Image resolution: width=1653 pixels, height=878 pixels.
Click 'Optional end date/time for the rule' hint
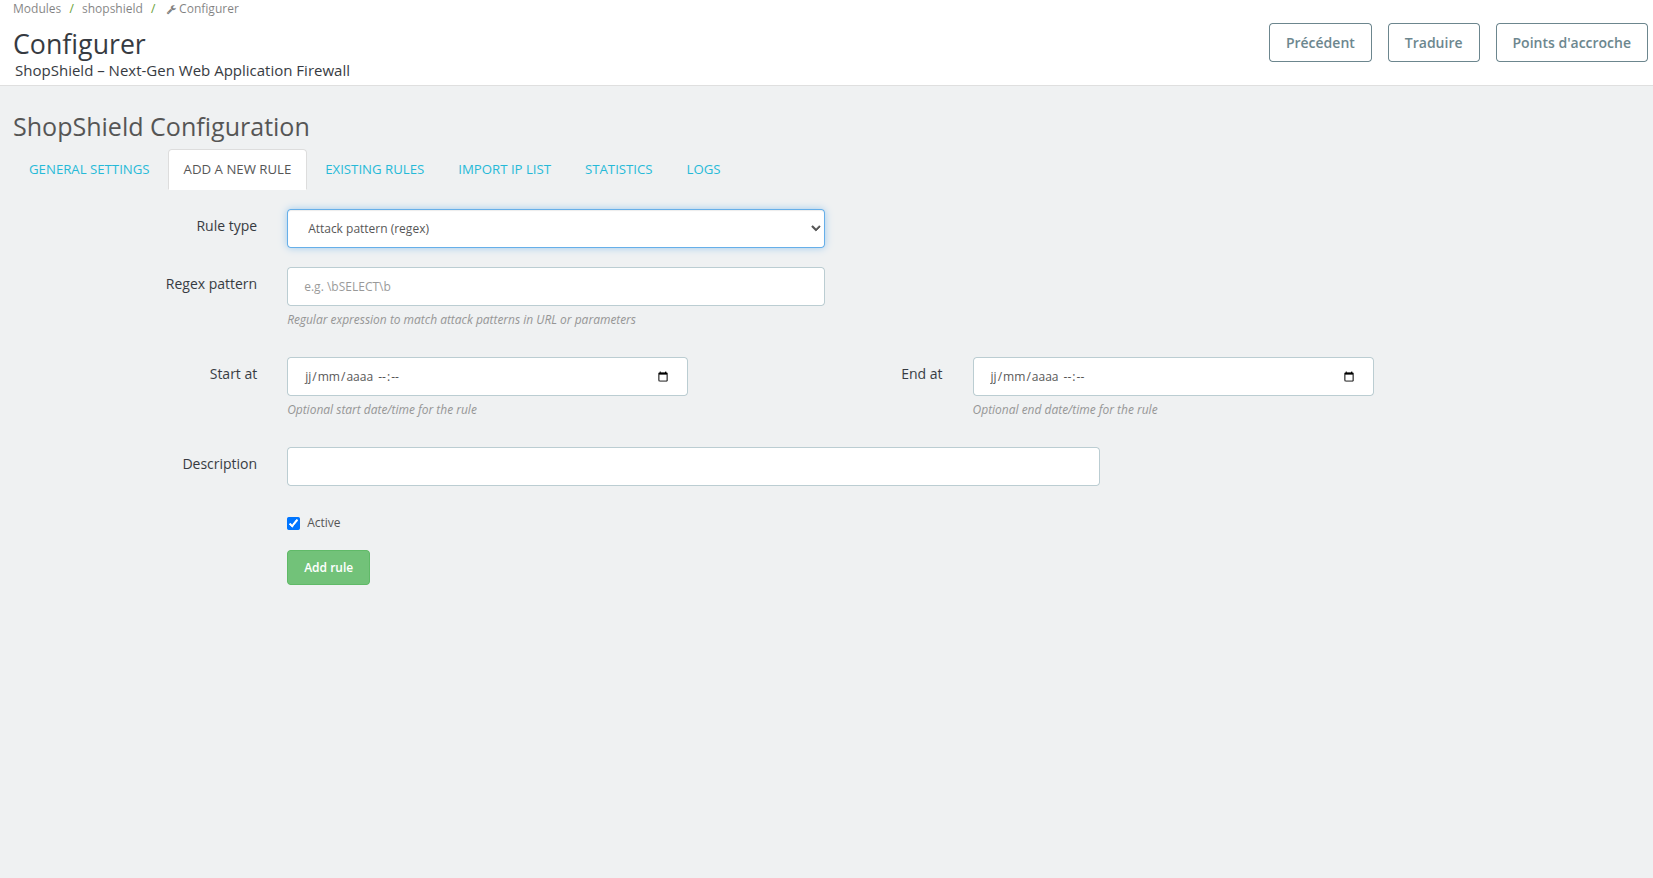(x=1065, y=410)
